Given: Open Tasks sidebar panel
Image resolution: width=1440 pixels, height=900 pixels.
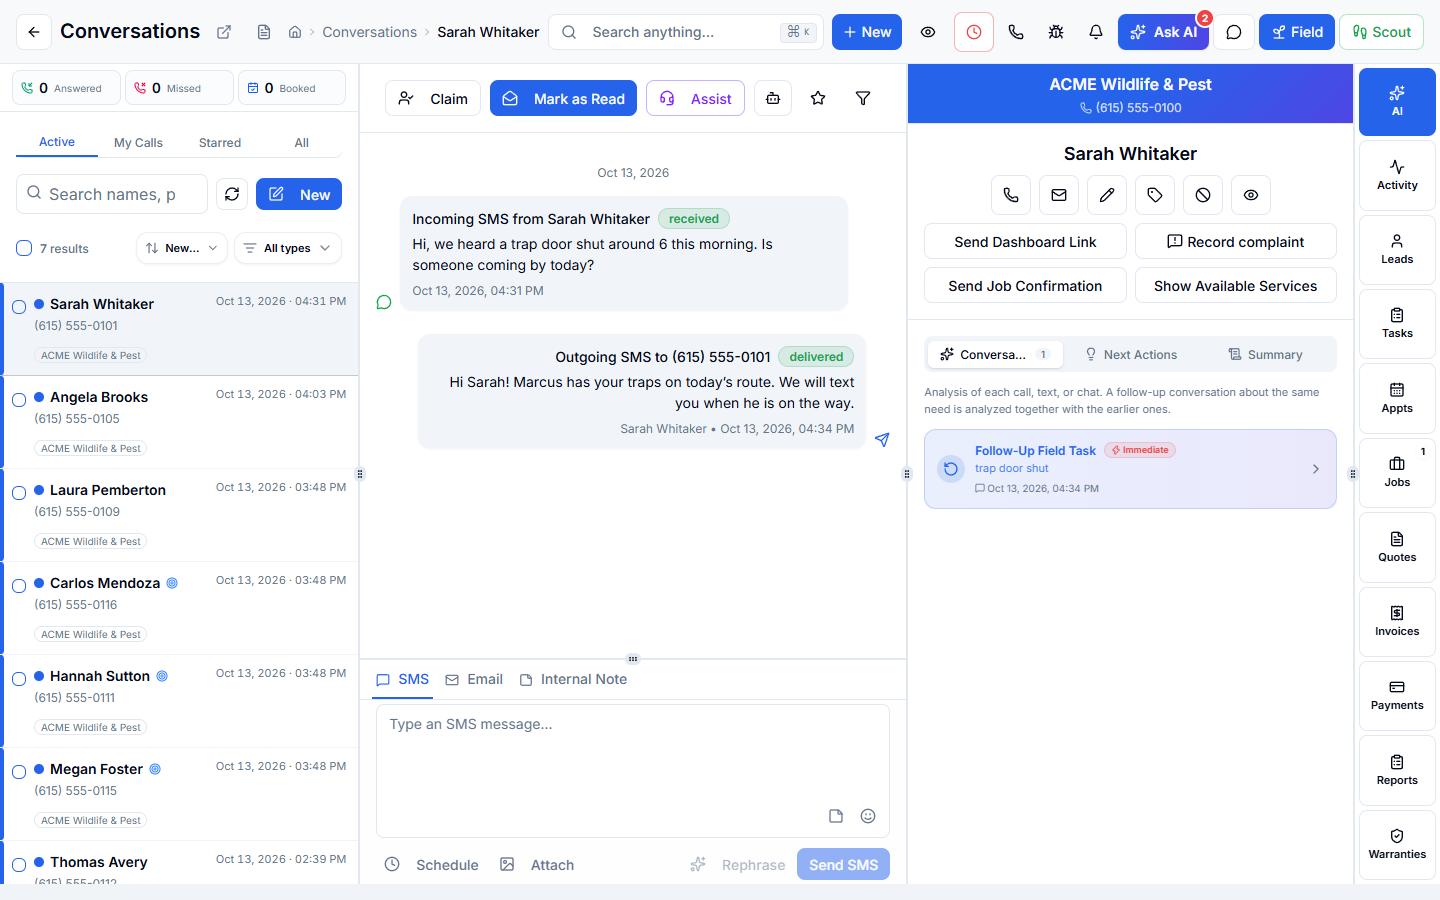Looking at the screenshot, I should click(1397, 323).
